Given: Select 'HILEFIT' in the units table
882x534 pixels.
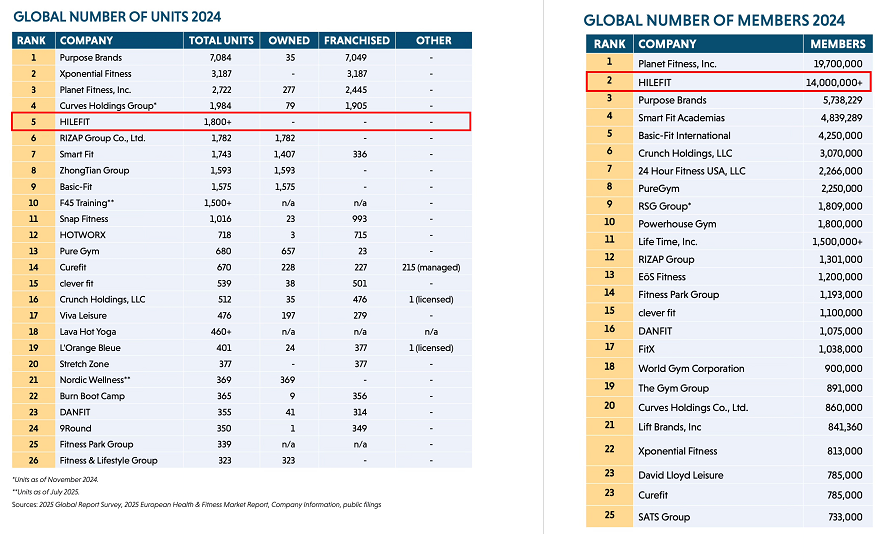Looking at the screenshot, I should point(75,122).
